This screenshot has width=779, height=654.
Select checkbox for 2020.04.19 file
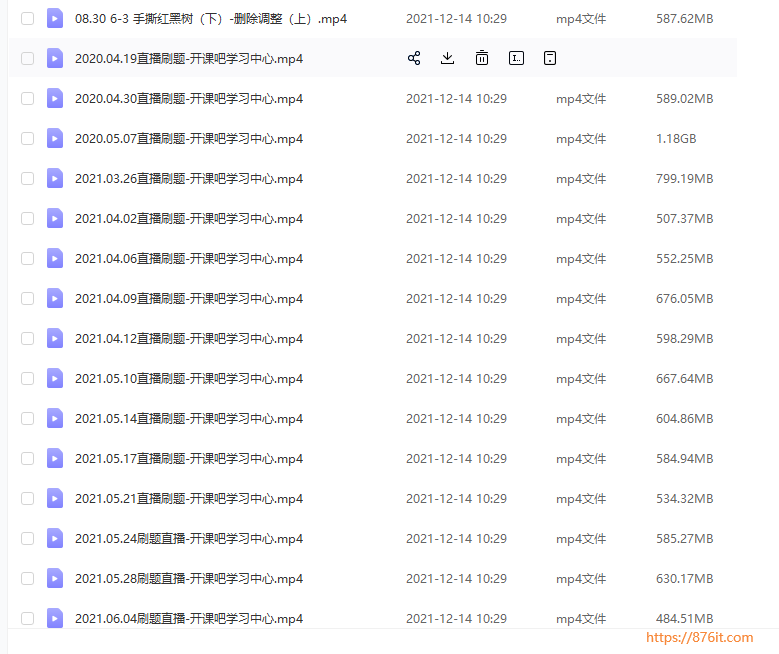pyautogui.click(x=27, y=58)
